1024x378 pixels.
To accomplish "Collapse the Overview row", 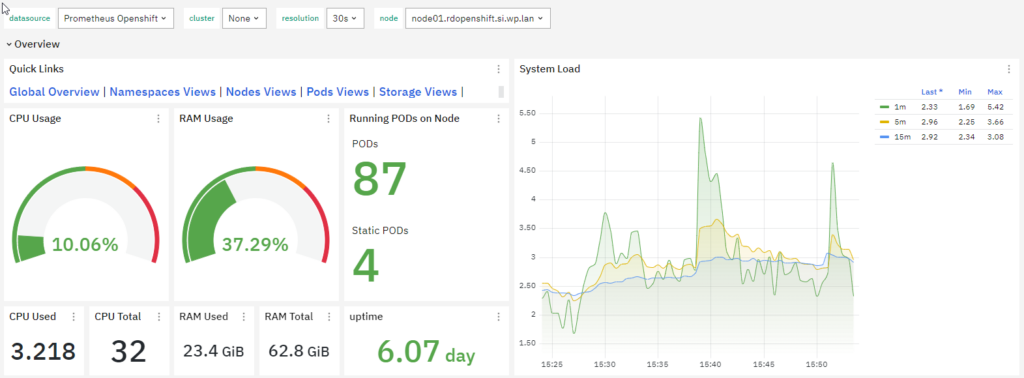I will click(x=33, y=44).
